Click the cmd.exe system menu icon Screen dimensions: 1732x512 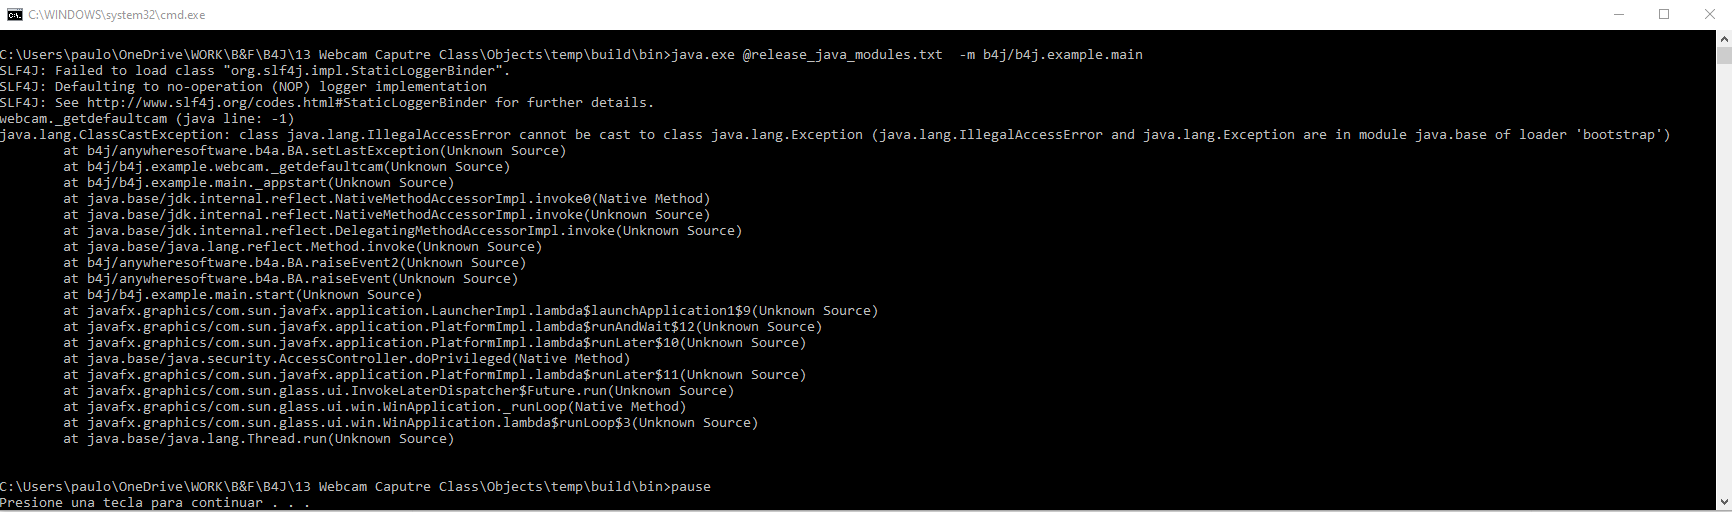click(14, 15)
